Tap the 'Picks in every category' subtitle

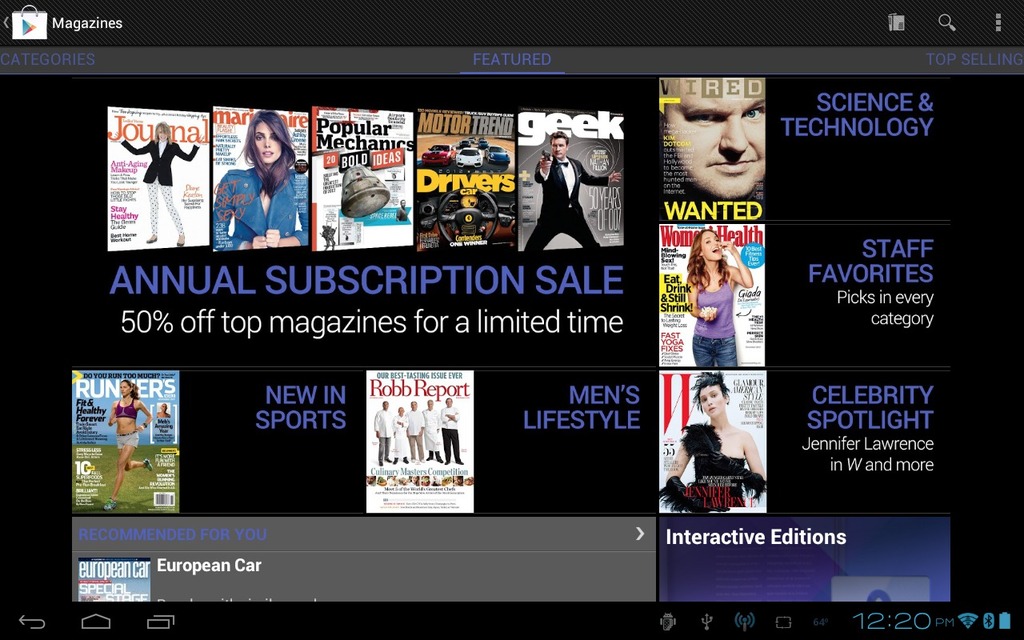tap(885, 308)
